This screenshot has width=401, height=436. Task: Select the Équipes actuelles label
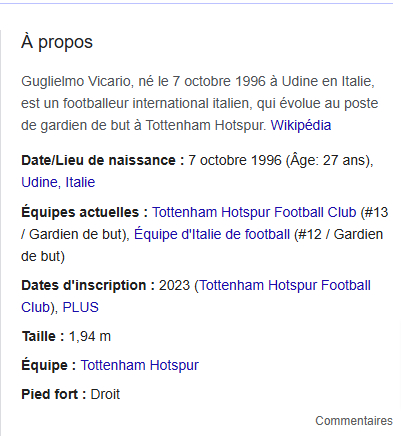85,212
